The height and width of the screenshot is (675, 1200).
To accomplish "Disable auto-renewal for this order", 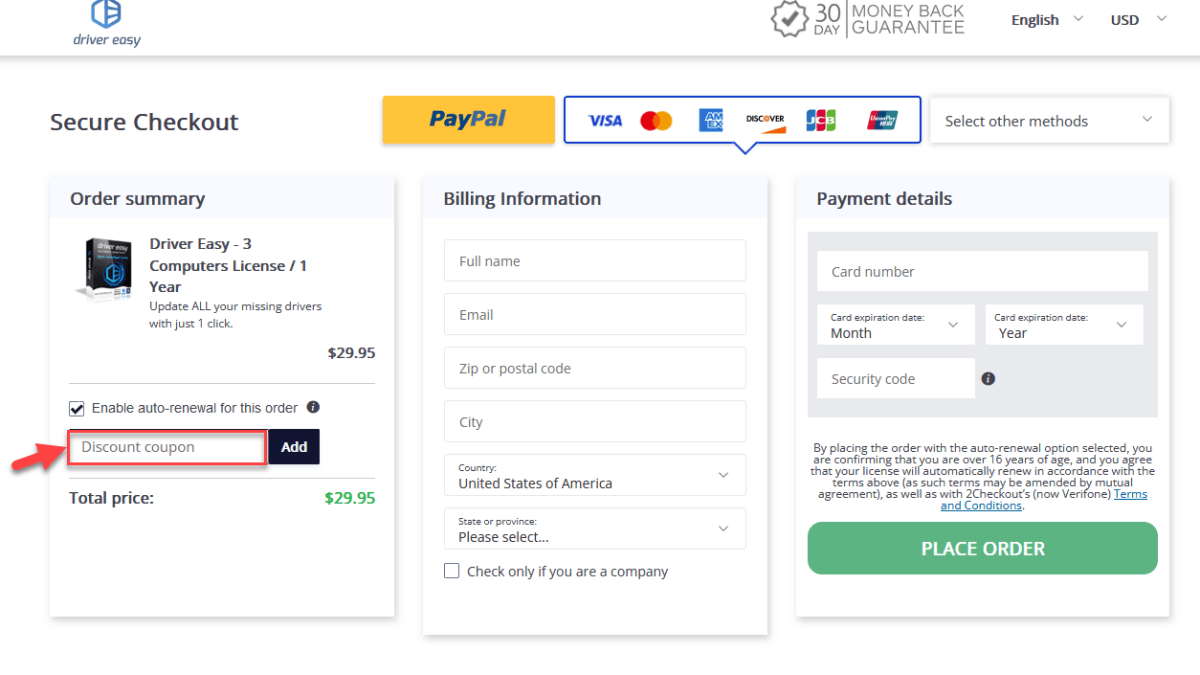I will point(77,407).
